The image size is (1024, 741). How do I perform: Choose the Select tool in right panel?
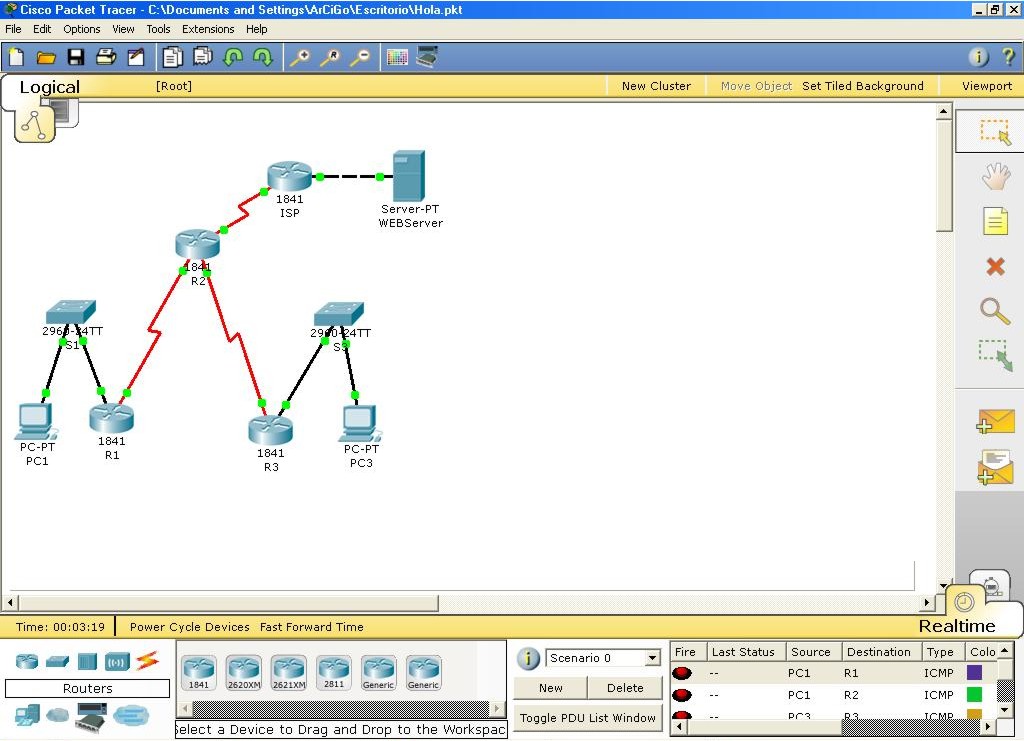pyautogui.click(x=995, y=131)
